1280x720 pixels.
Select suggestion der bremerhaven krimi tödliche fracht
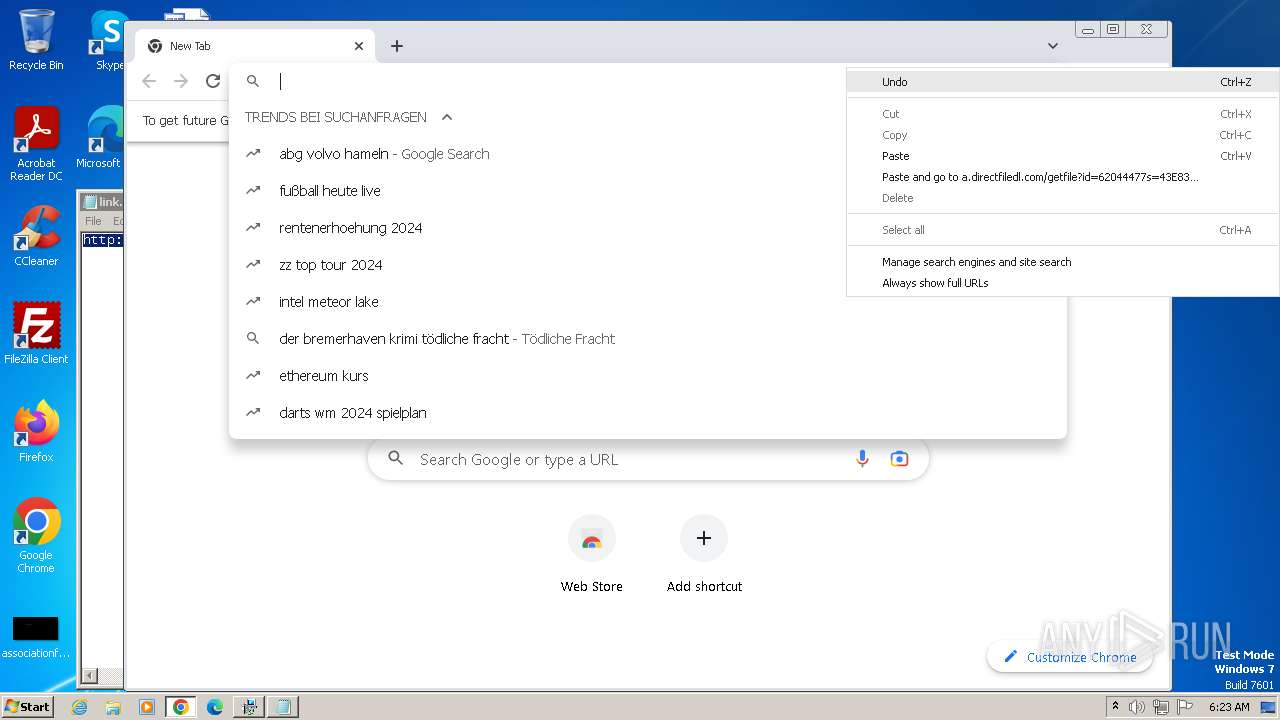click(648, 339)
